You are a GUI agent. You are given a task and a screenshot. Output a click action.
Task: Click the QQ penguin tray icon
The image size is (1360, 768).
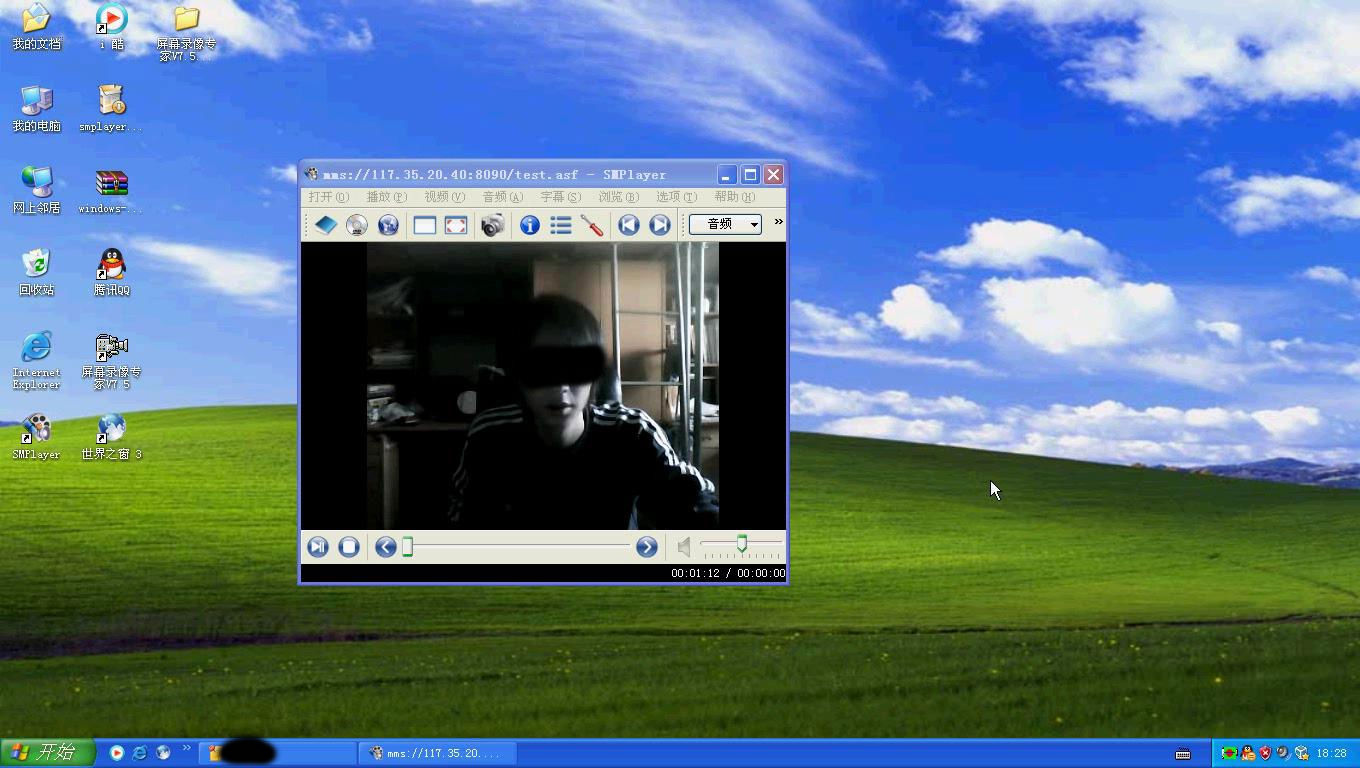[1247, 753]
